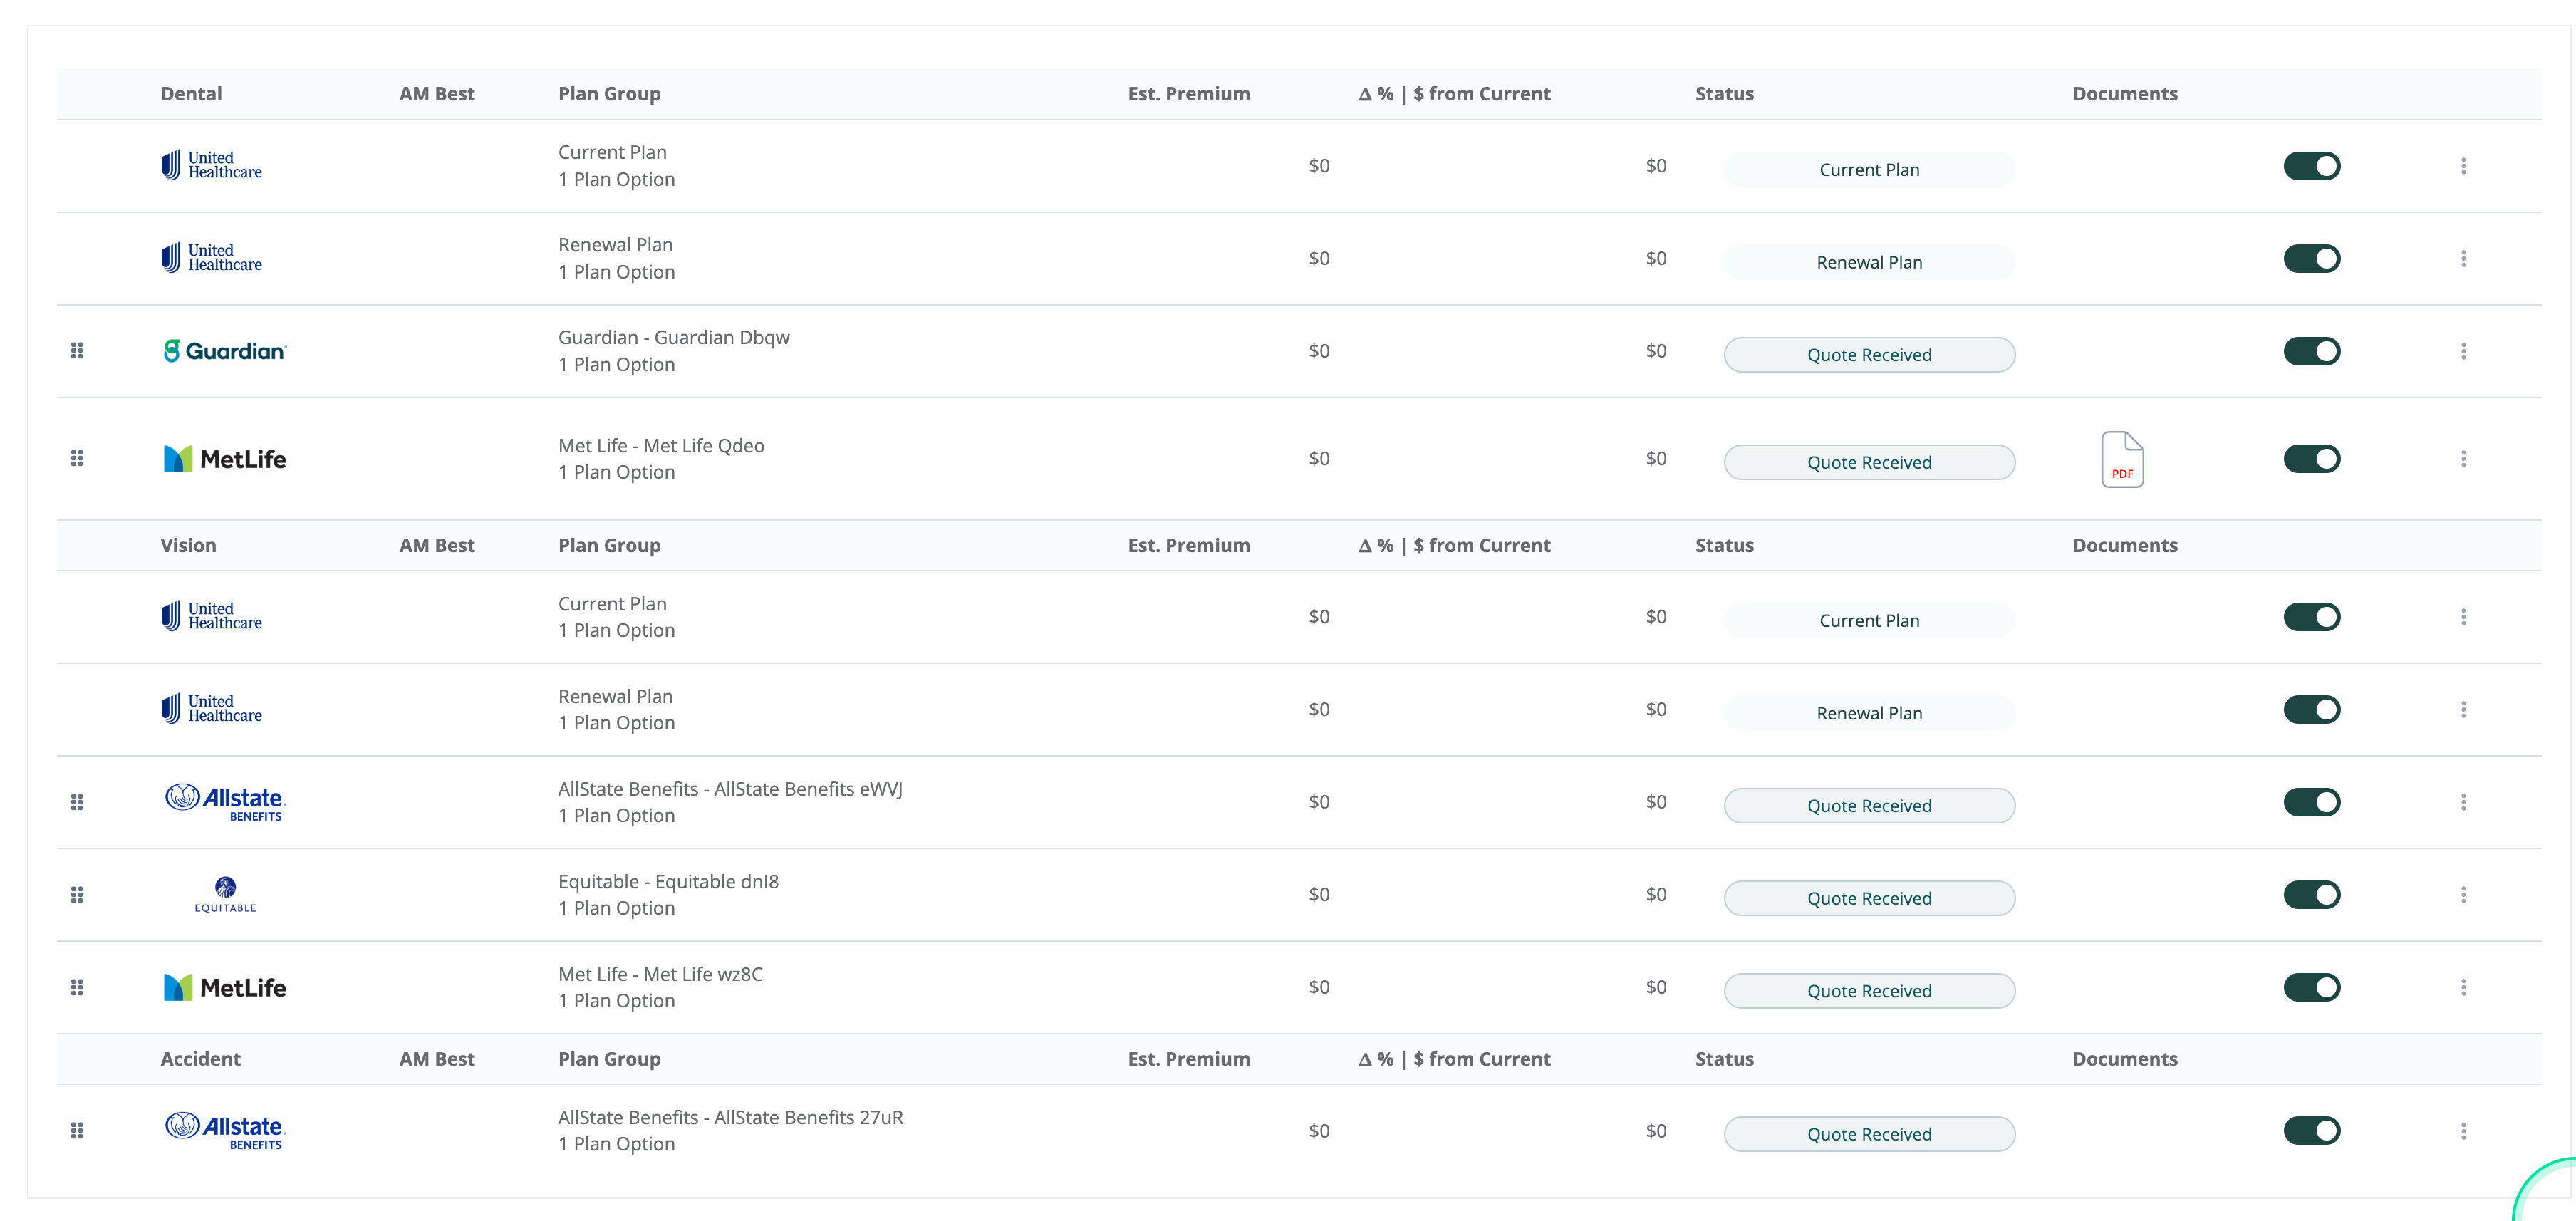Select the Met Life wz8C plan group text

pyautogui.click(x=660, y=974)
